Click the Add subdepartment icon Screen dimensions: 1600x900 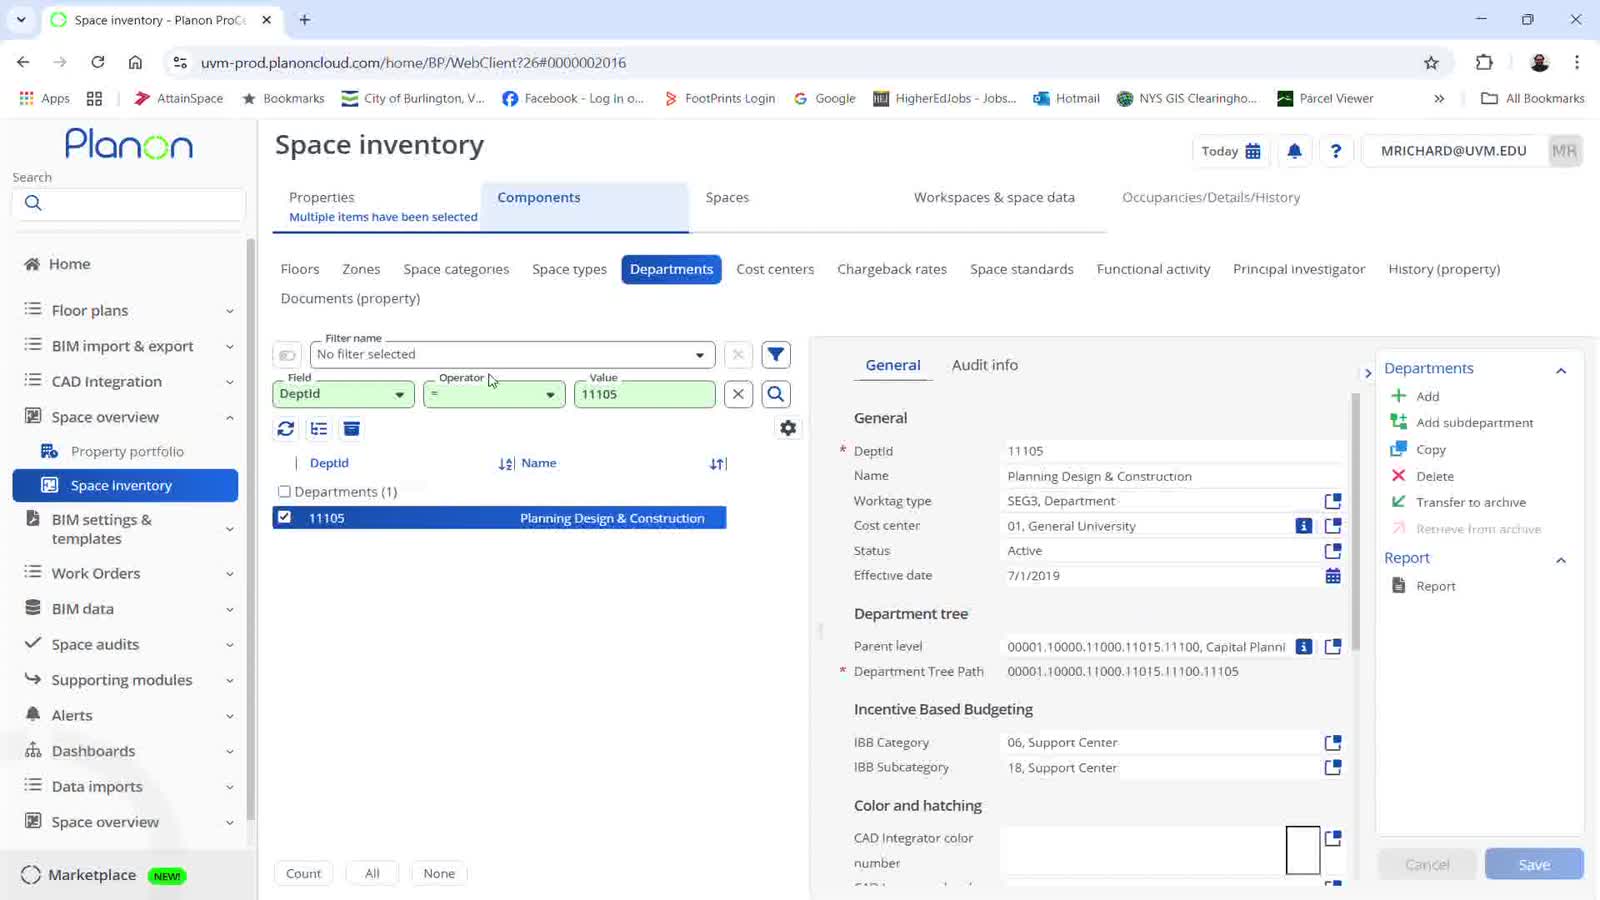click(1399, 423)
